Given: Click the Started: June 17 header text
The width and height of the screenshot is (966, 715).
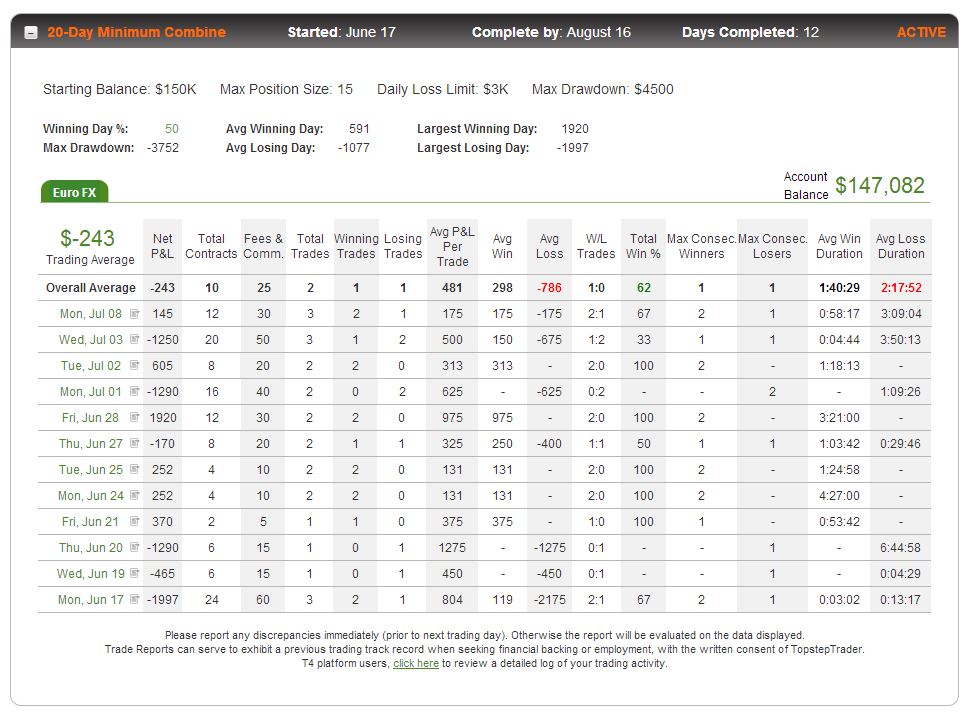Looking at the screenshot, I should click(x=341, y=32).
